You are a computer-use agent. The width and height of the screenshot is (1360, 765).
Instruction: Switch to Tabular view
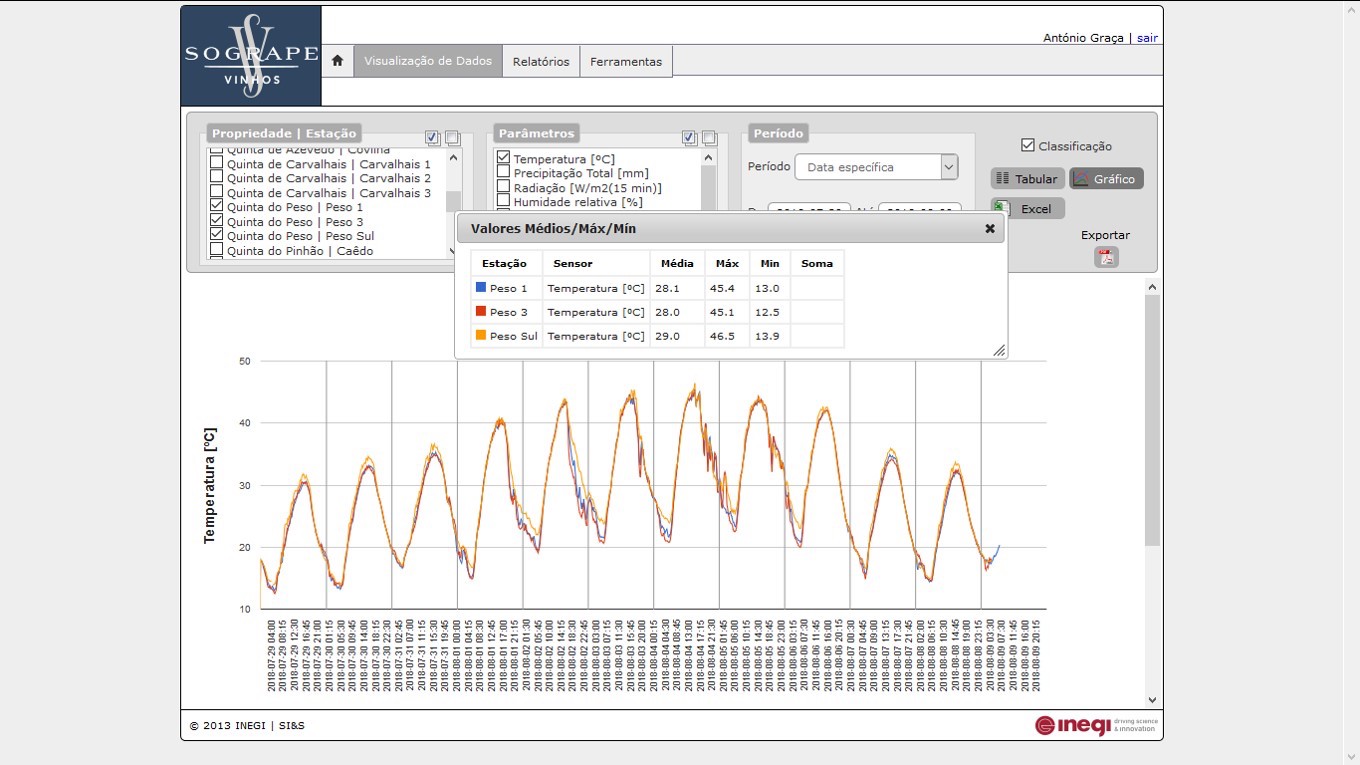[x=1027, y=179]
